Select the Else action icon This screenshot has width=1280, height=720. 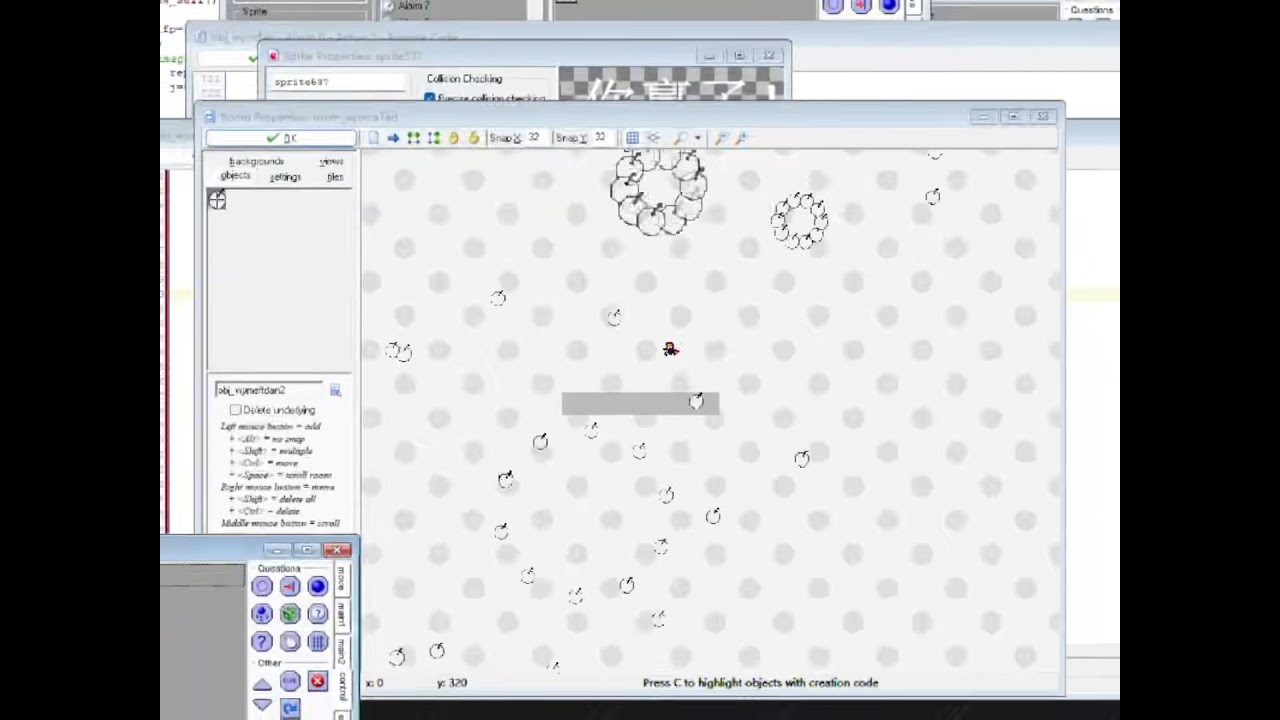click(x=290, y=682)
